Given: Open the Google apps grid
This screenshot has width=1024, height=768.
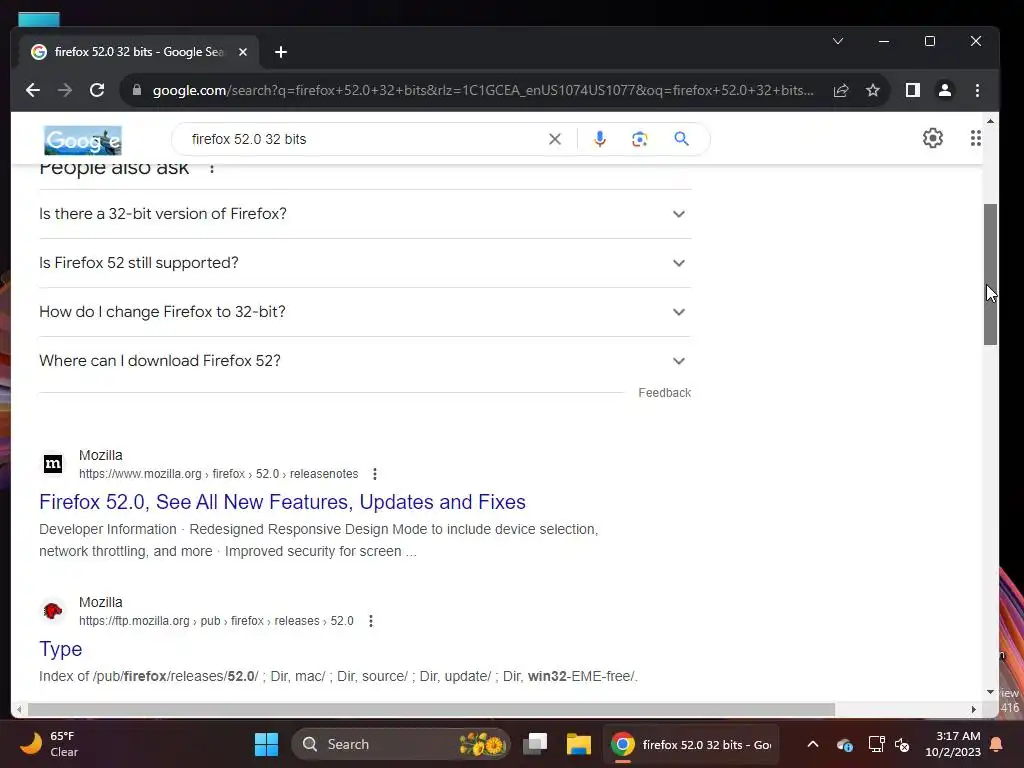Looking at the screenshot, I should point(975,138).
